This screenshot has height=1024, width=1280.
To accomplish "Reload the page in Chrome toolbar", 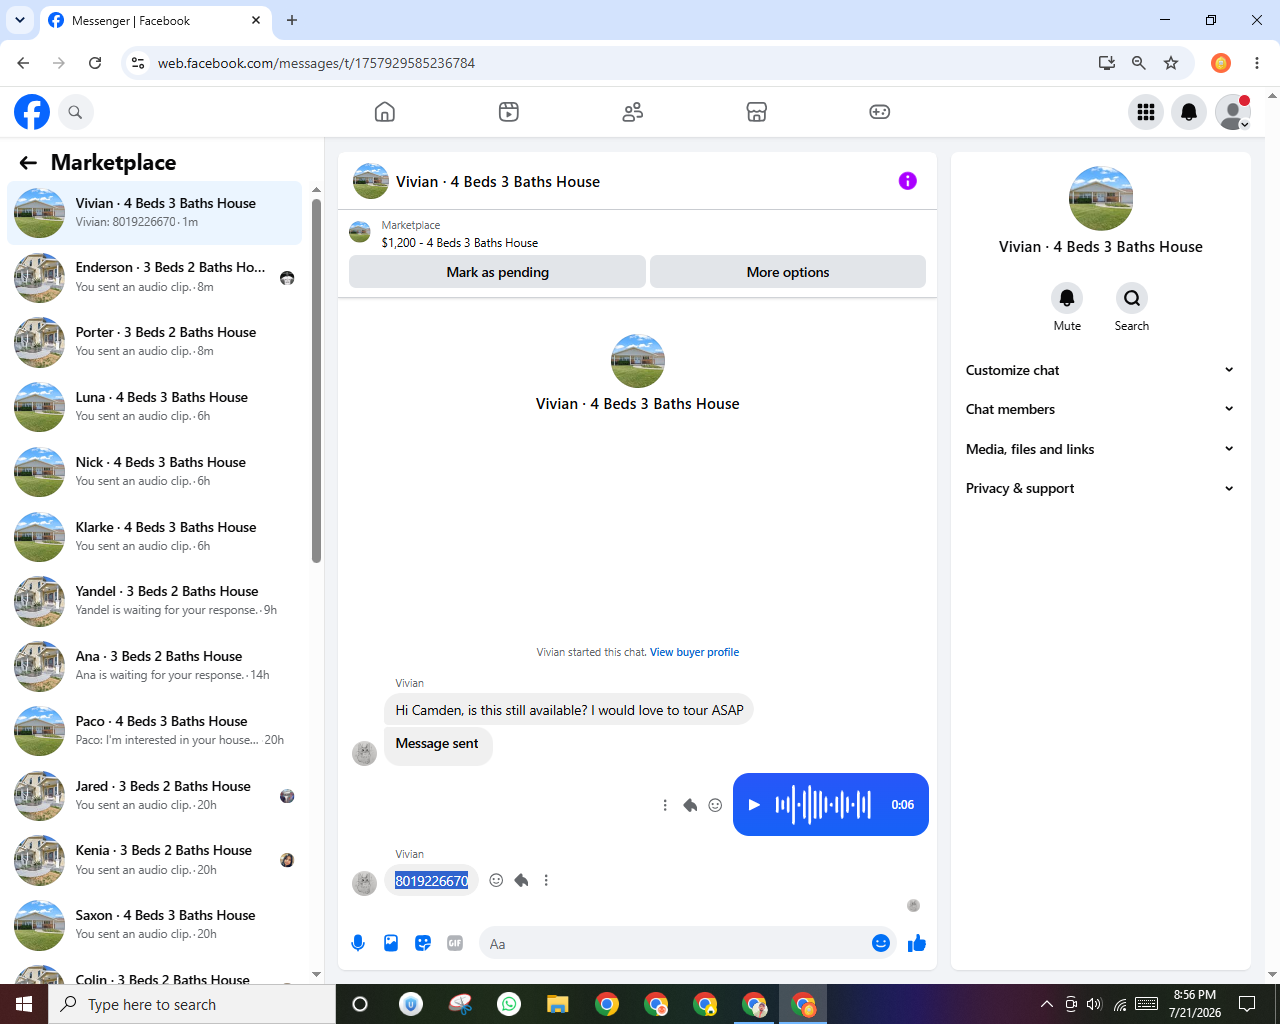I will coord(95,63).
